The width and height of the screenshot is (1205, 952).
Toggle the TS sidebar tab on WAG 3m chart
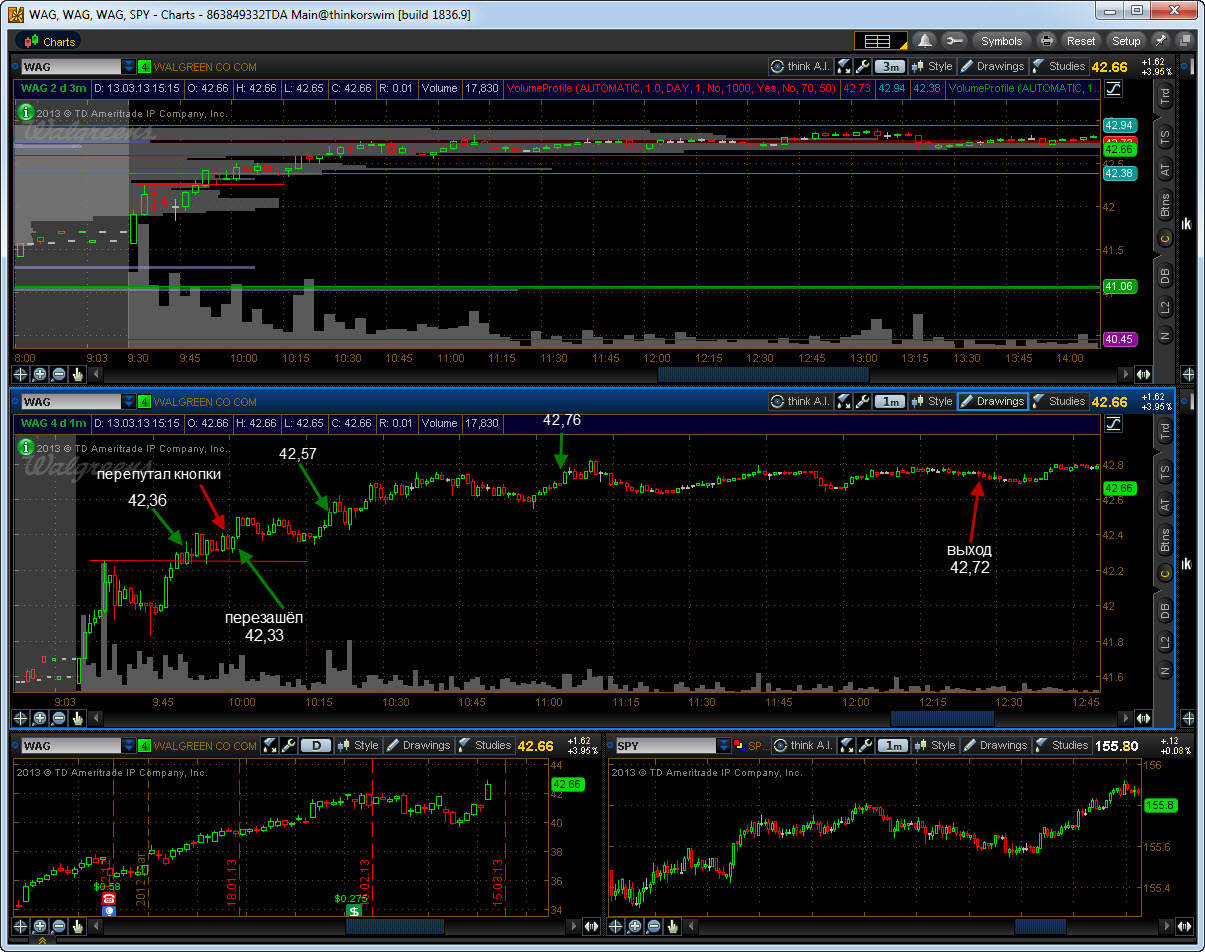[x=1165, y=135]
